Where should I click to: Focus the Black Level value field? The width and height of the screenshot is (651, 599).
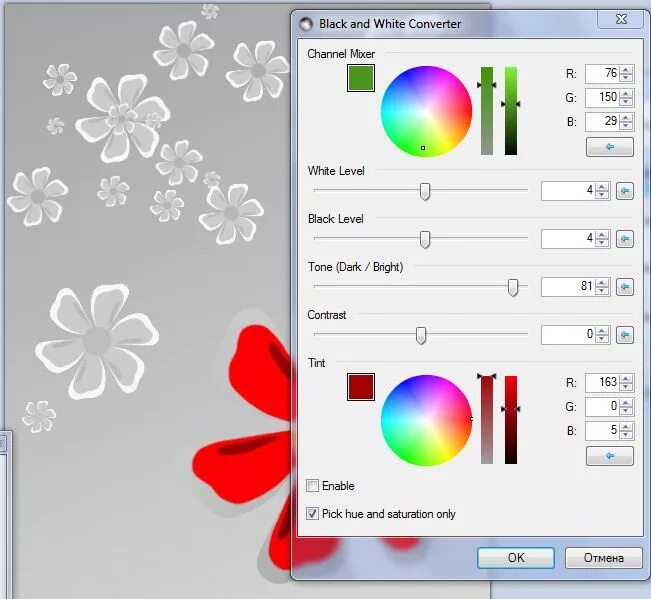pos(568,239)
